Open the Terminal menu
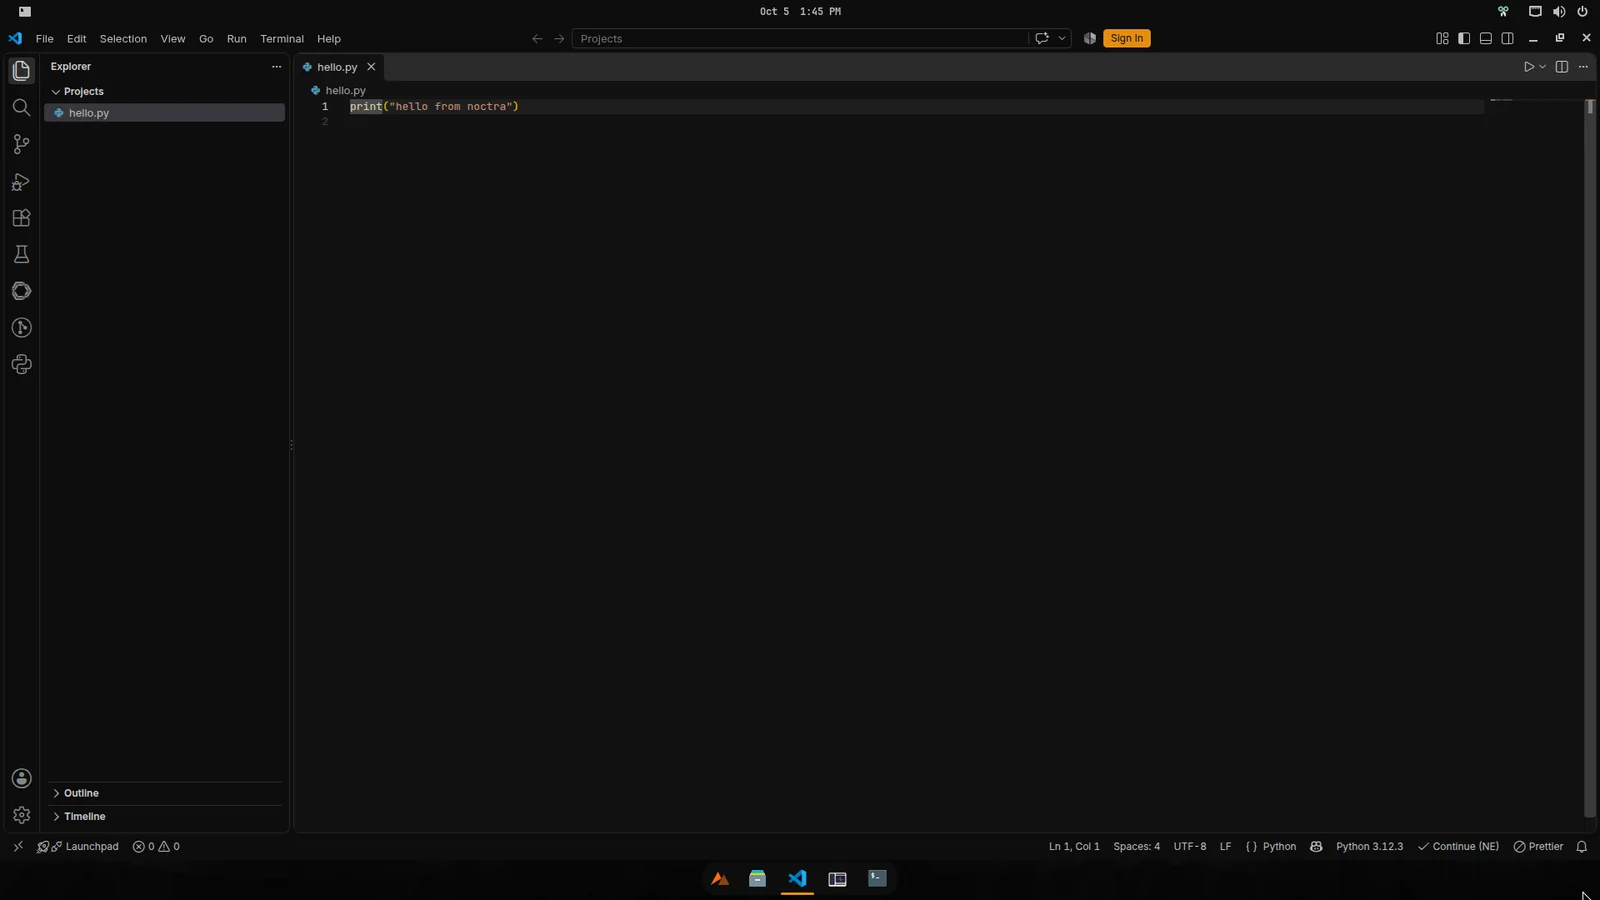This screenshot has height=900, width=1600. (282, 39)
